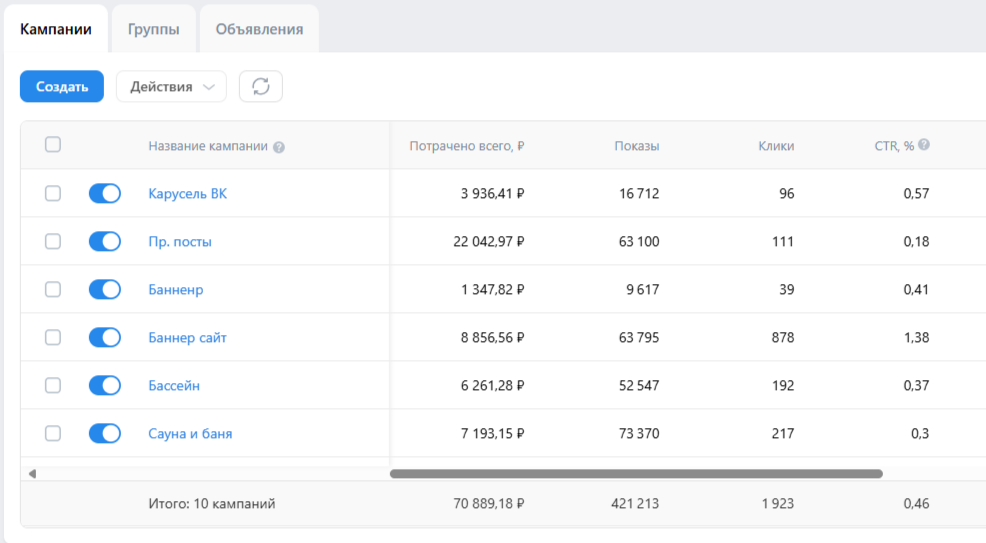
Task: Tick the checkbox beside Банненр campaign
Action: point(53,289)
